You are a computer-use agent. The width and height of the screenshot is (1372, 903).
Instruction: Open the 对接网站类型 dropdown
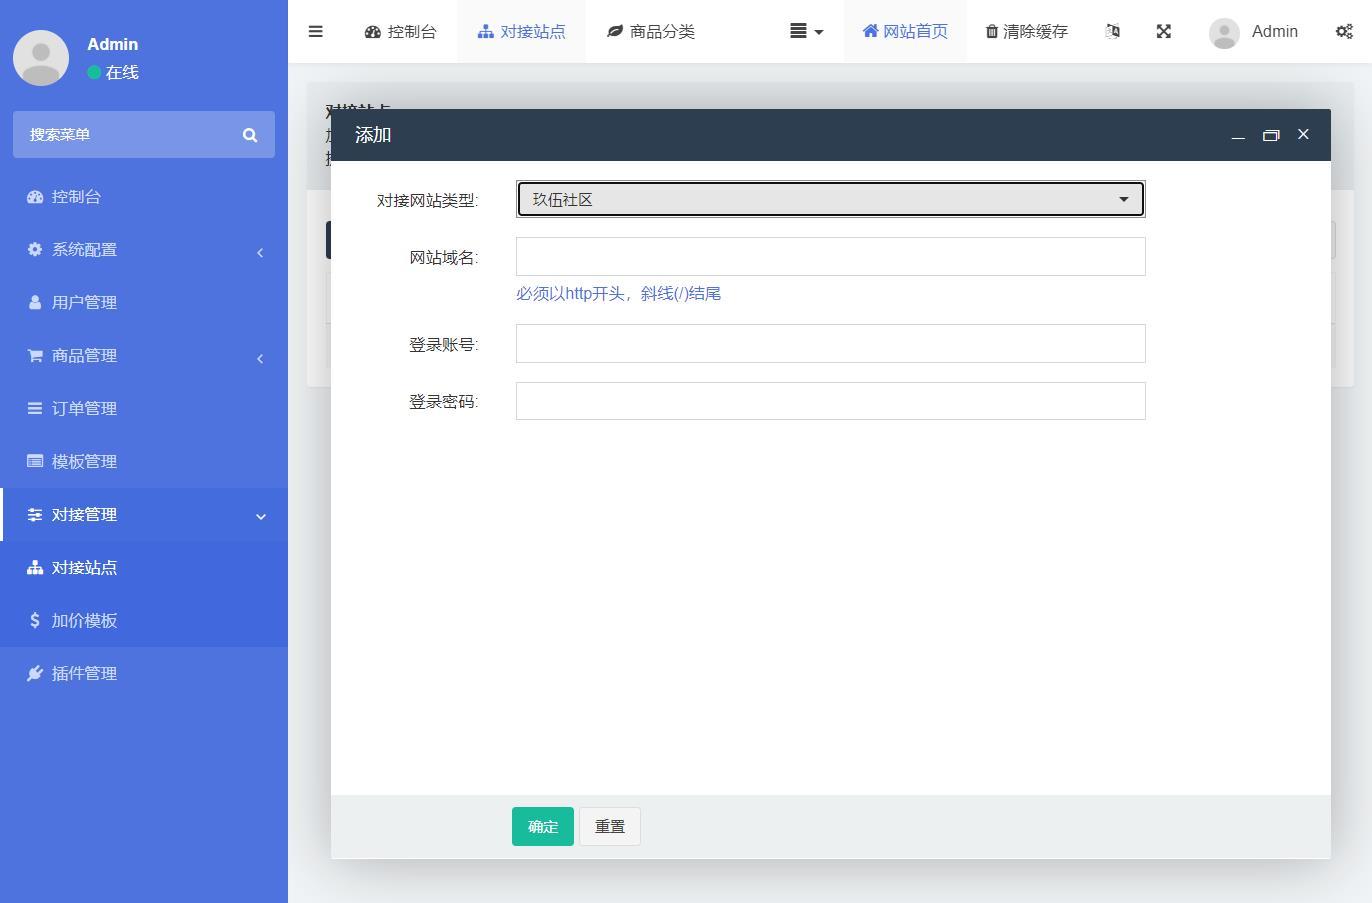[x=830, y=199]
